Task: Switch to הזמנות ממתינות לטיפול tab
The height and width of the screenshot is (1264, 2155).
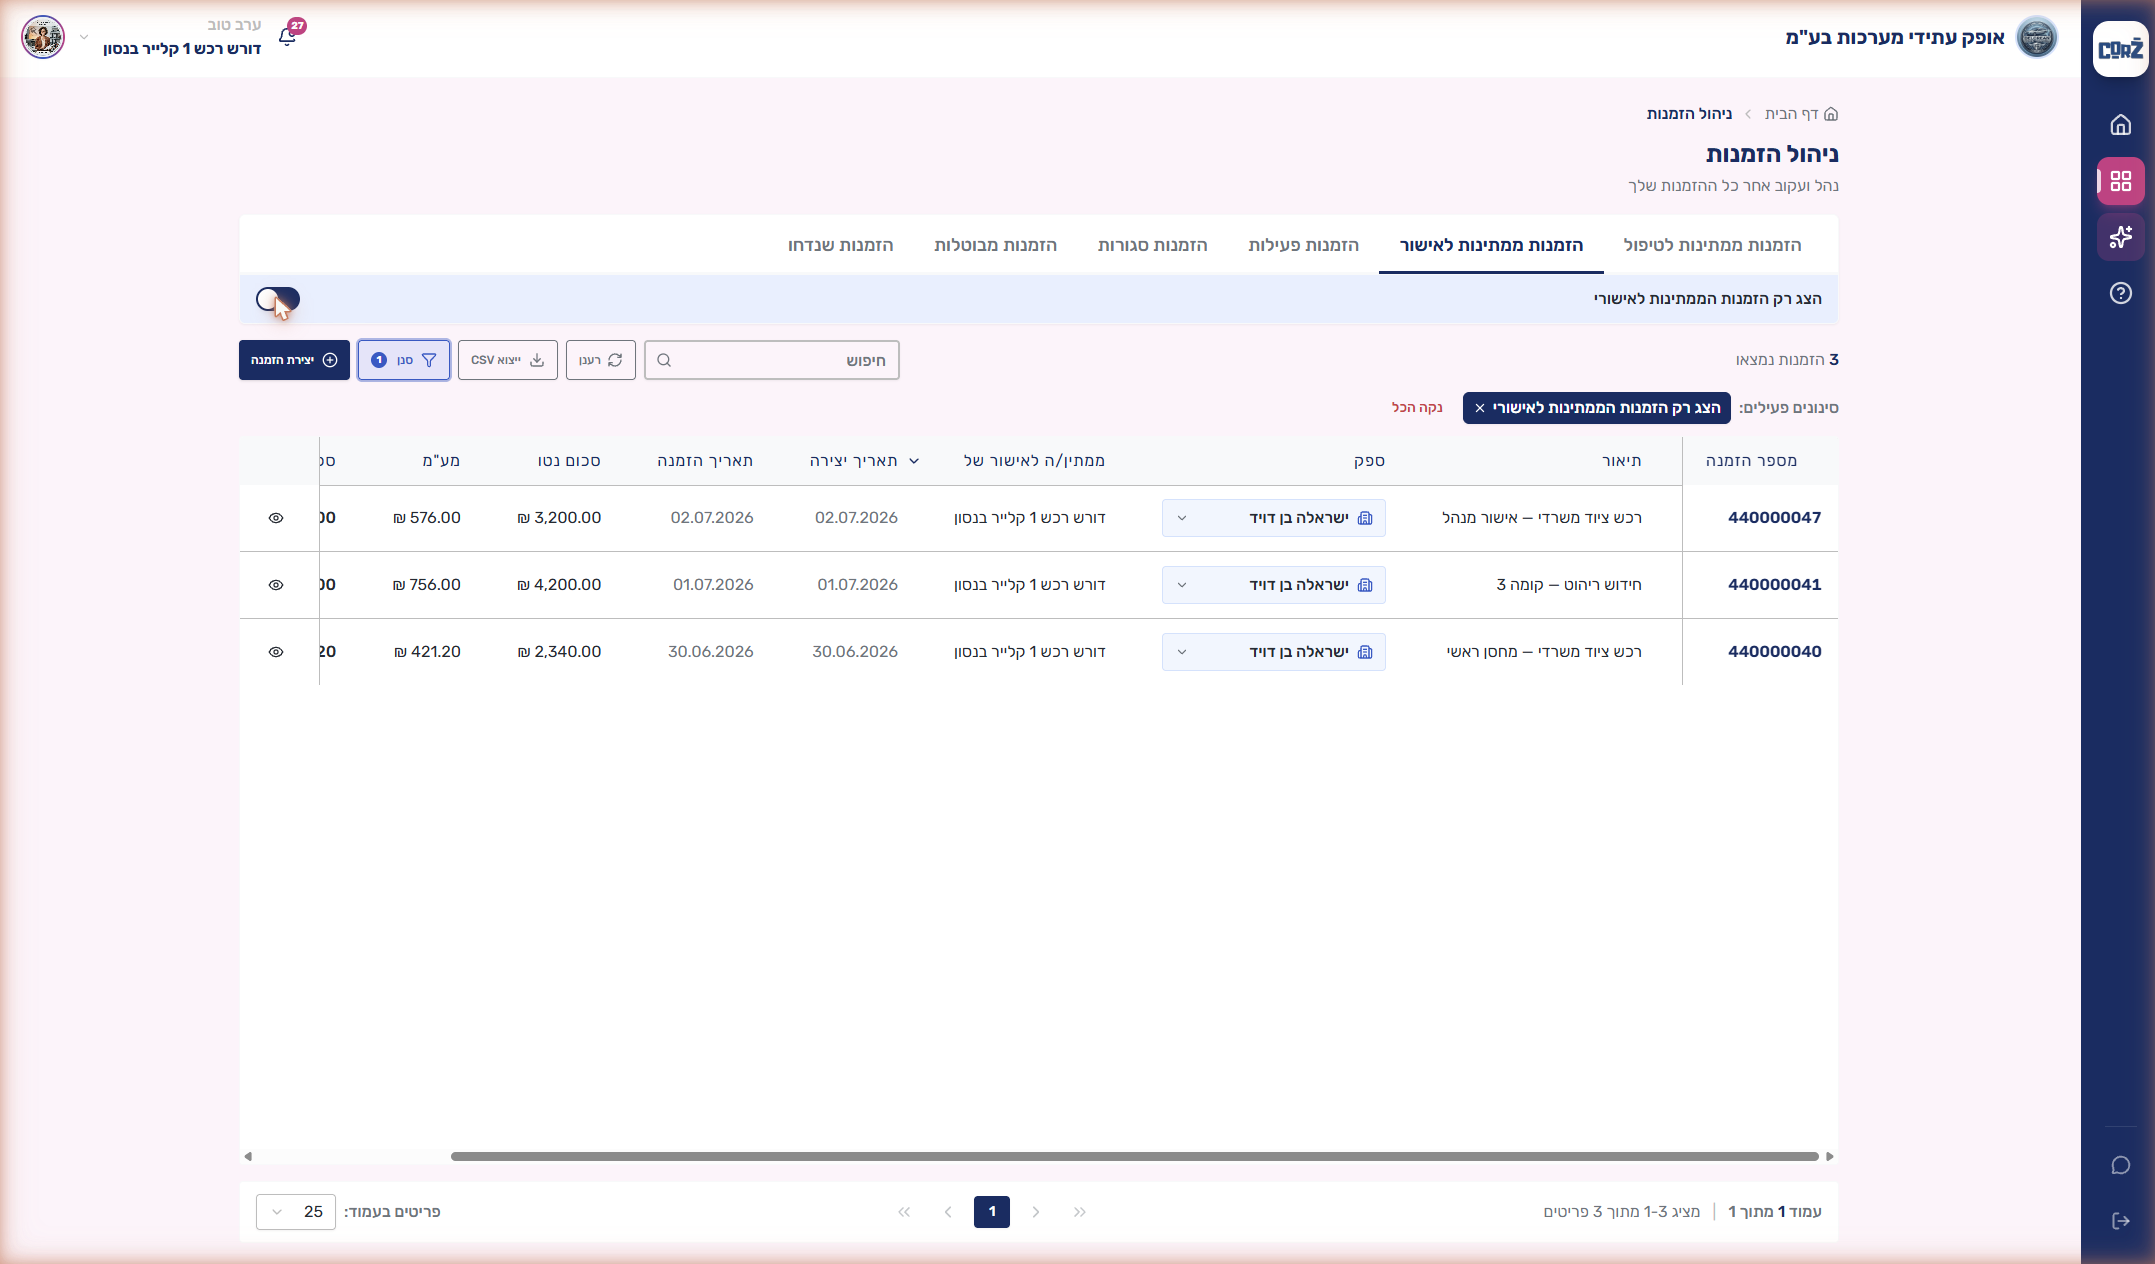Action: coord(1712,245)
